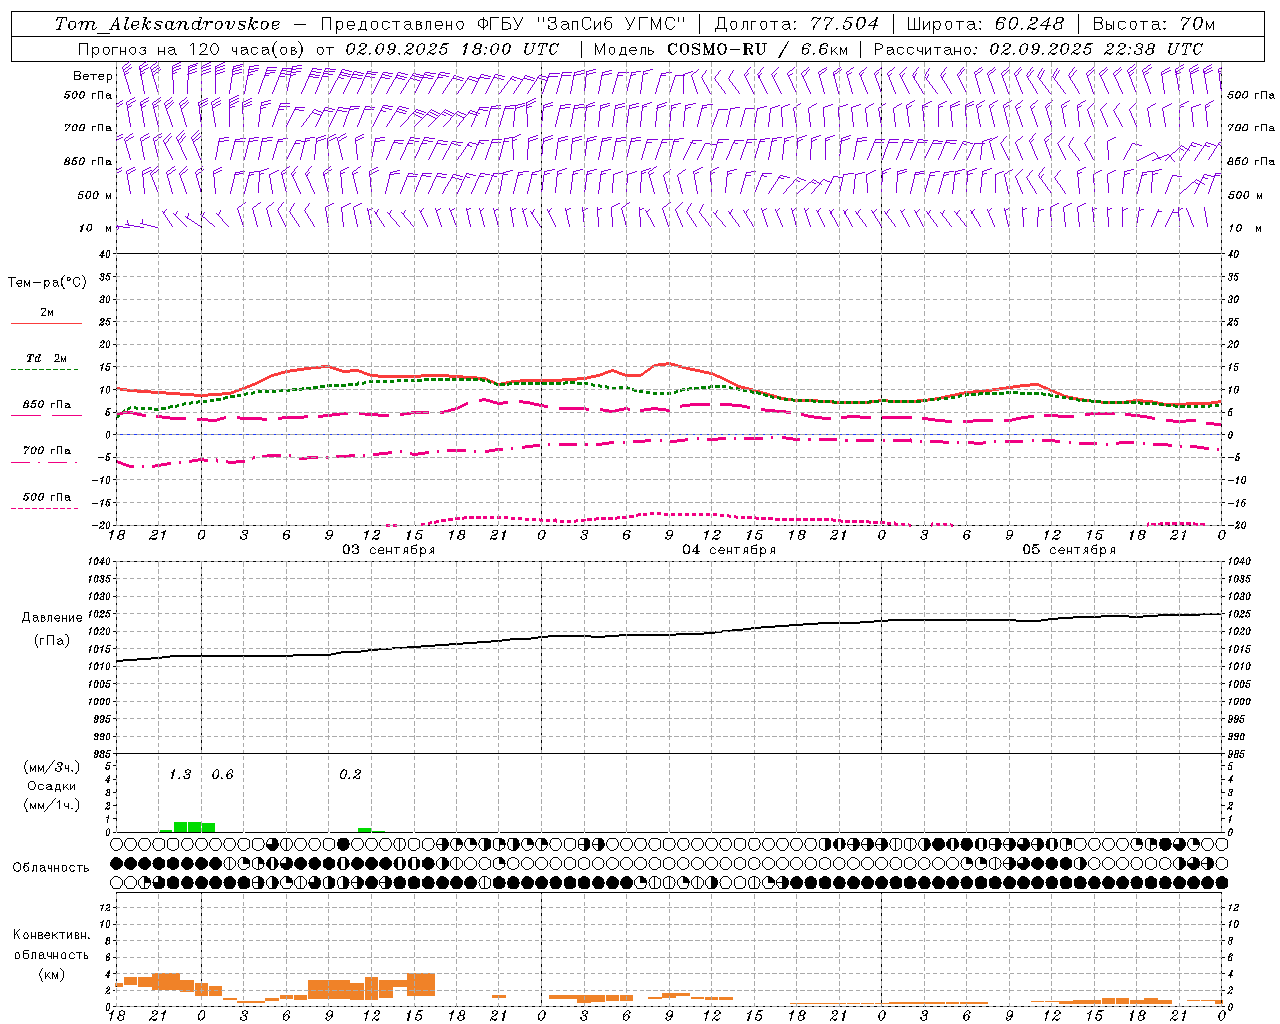Click the 'Модель COSMO-RU / 6.6км' model label
Image resolution: width=1280 pixels, height=1024 pixels.
tap(721, 49)
